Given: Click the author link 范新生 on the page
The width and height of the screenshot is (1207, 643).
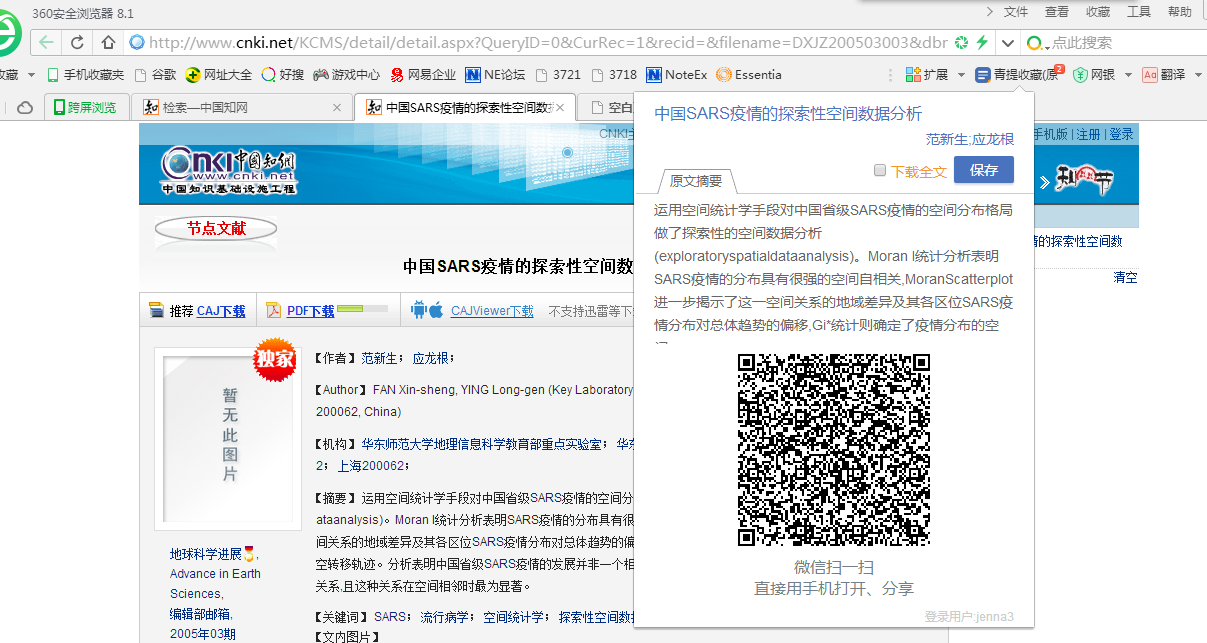Looking at the screenshot, I should click(380, 358).
